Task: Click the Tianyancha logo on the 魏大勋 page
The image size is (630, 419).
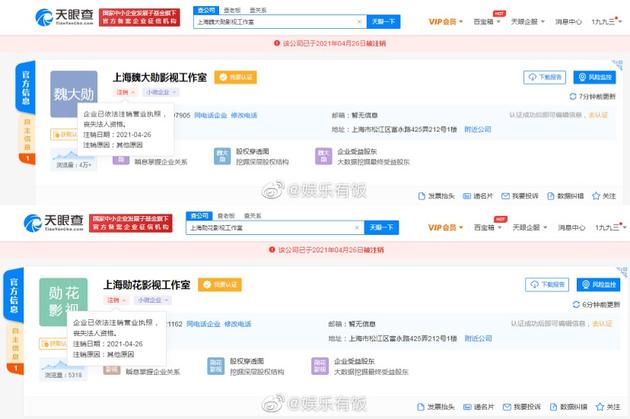Action: 64,17
